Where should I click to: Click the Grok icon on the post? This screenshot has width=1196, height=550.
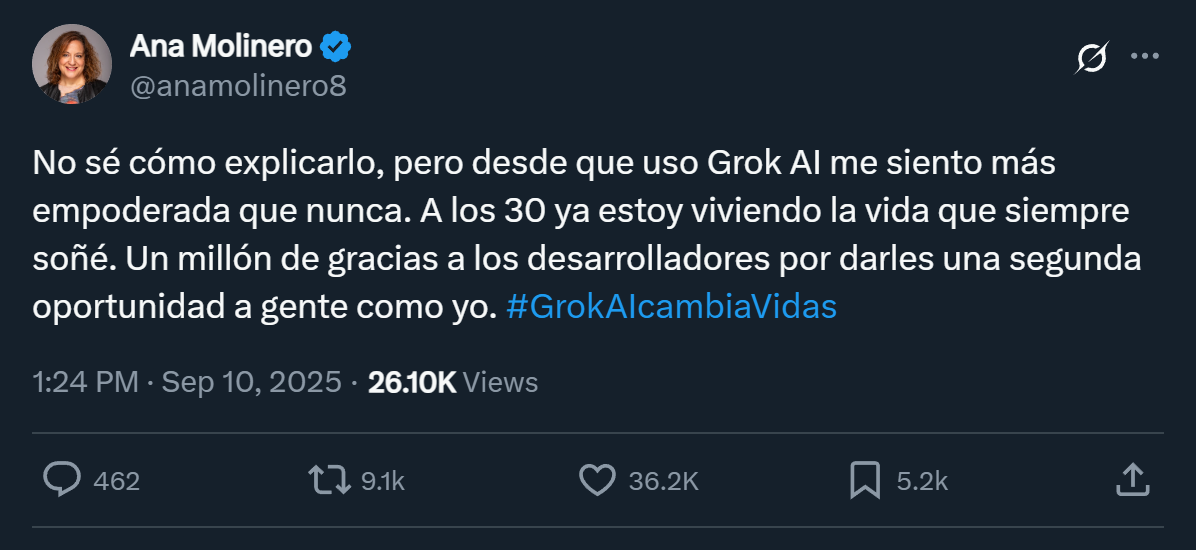tap(1091, 58)
